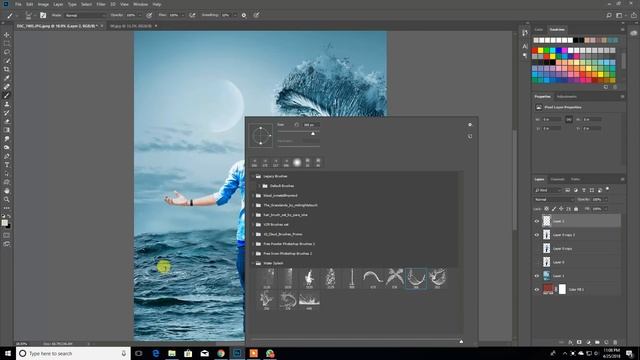Toggle pressure for opacity button
The image size is (640, 360).
click(149, 15)
